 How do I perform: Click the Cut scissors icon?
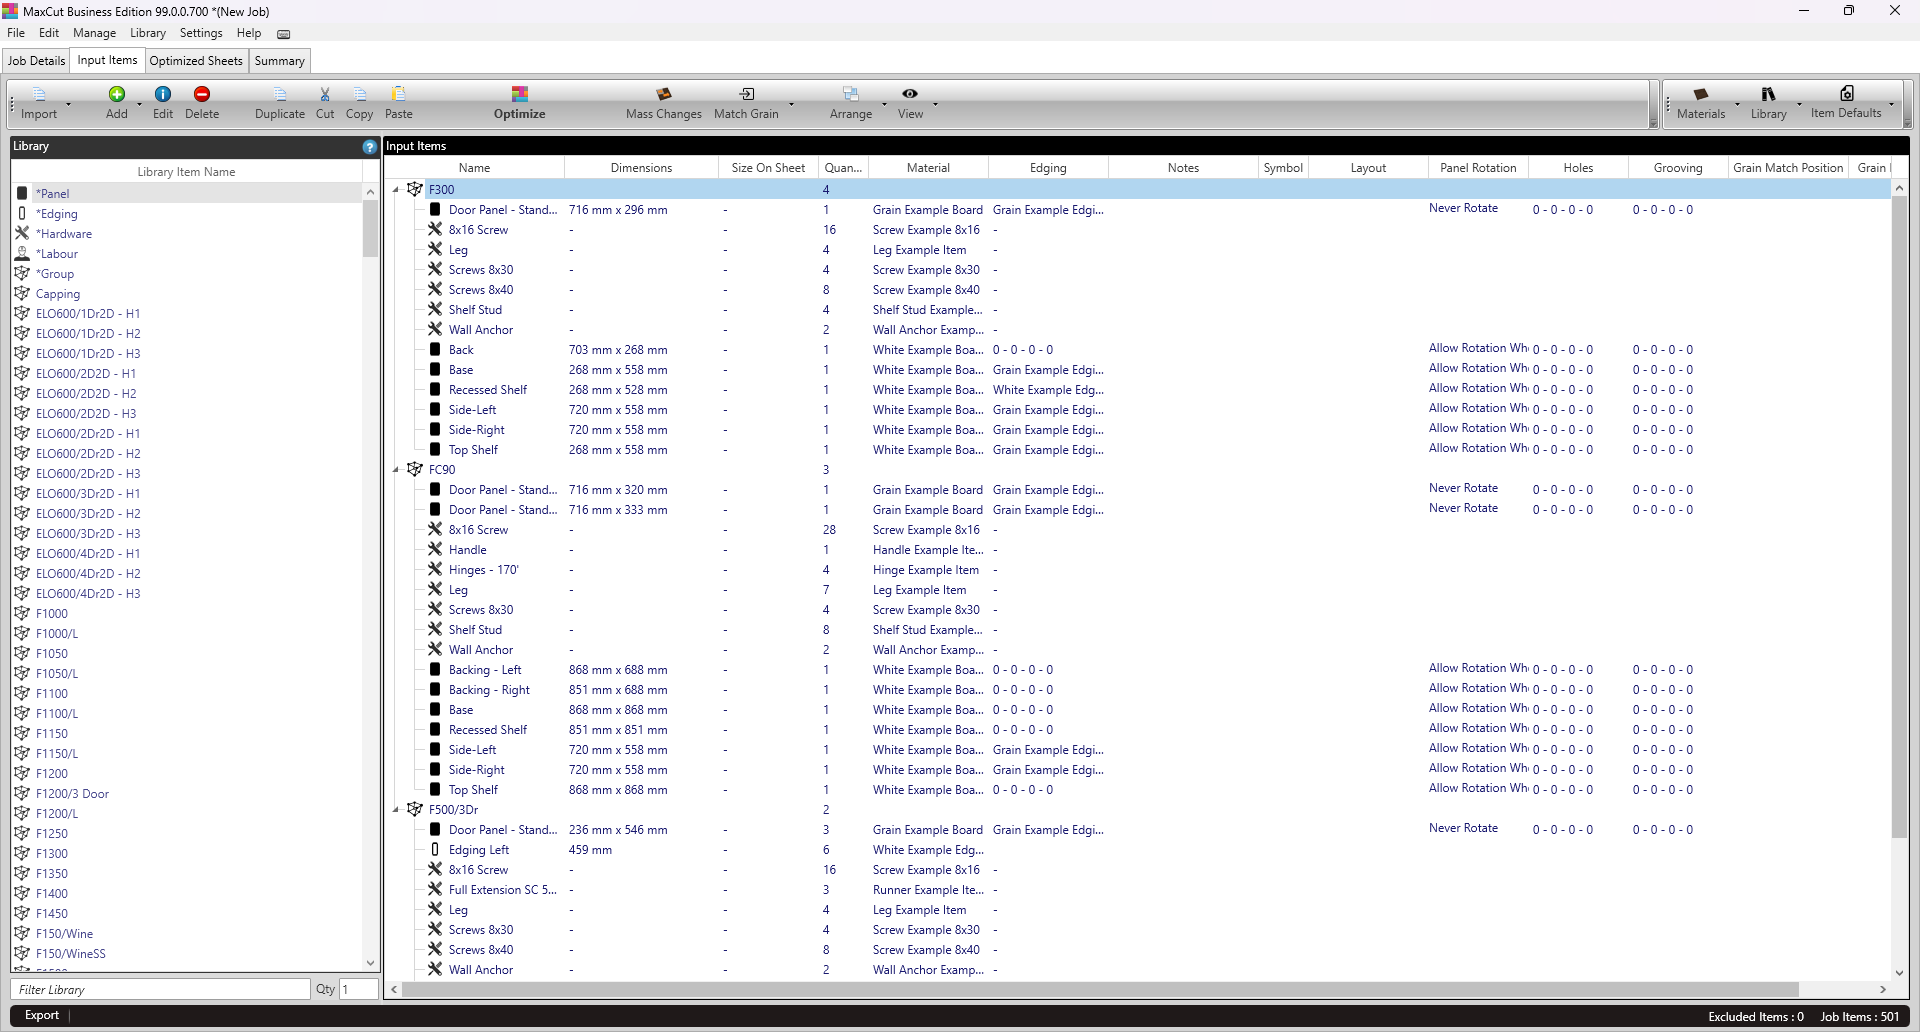325,94
